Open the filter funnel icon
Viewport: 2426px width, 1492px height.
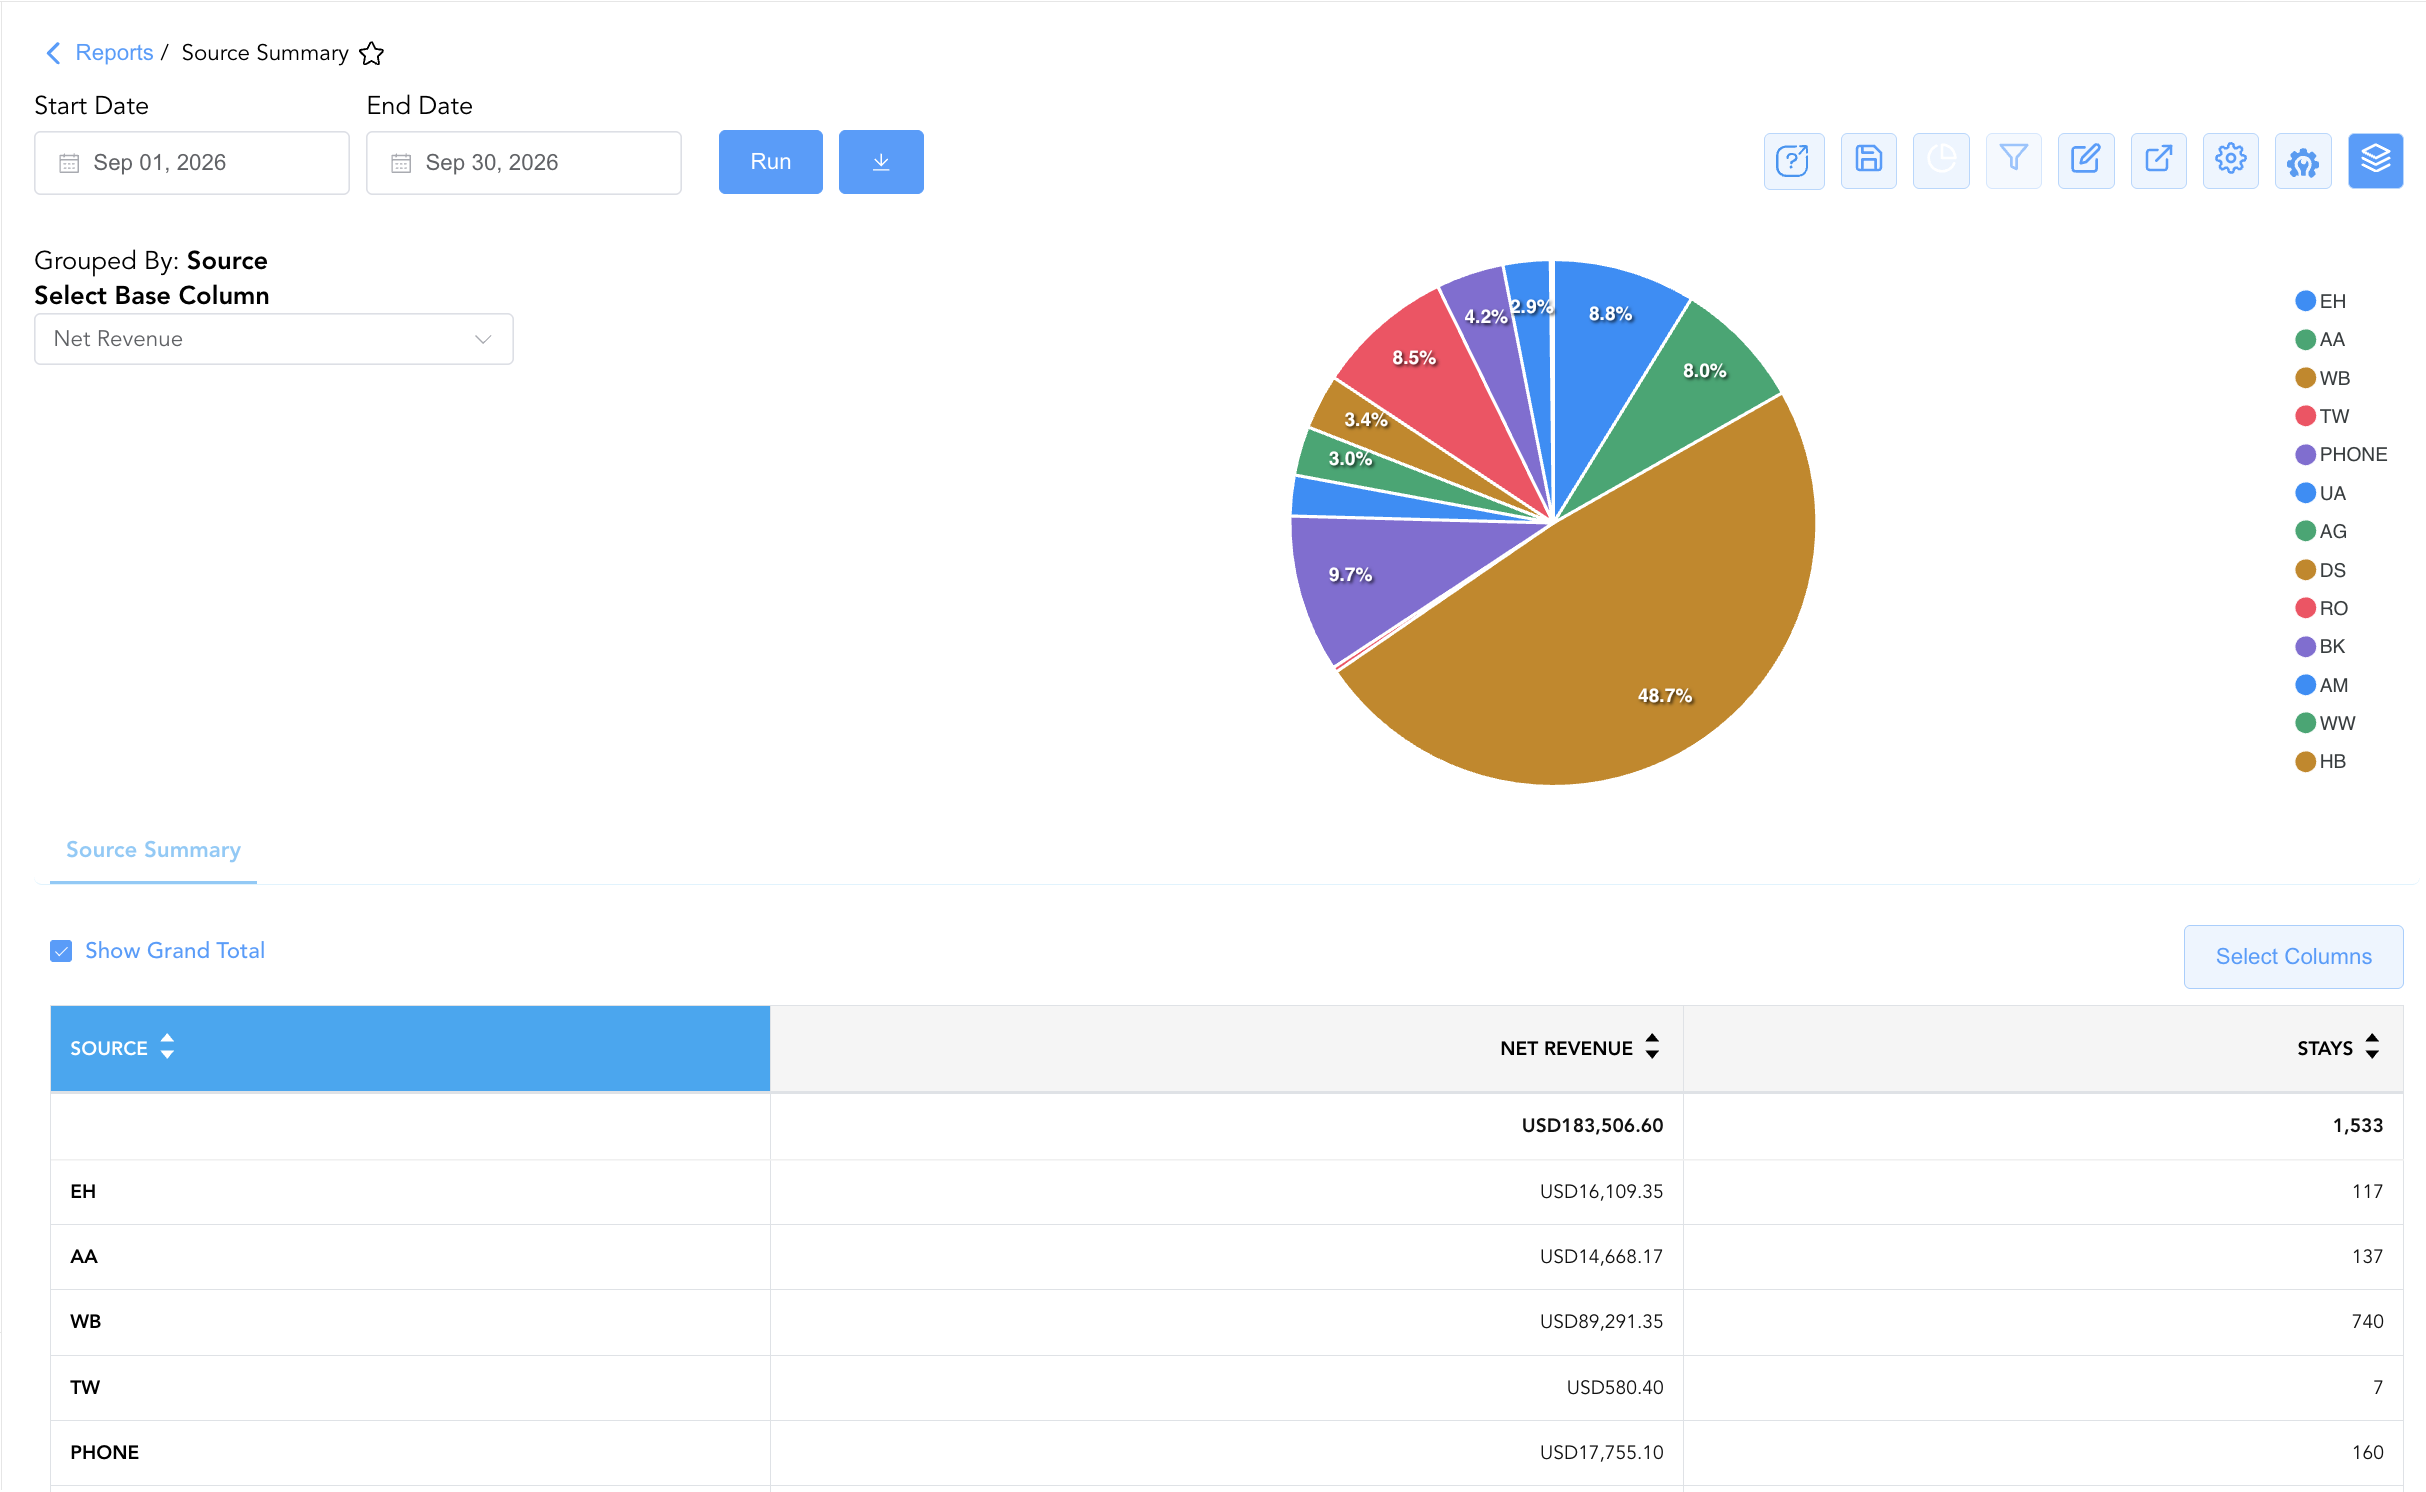(x=2013, y=161)
